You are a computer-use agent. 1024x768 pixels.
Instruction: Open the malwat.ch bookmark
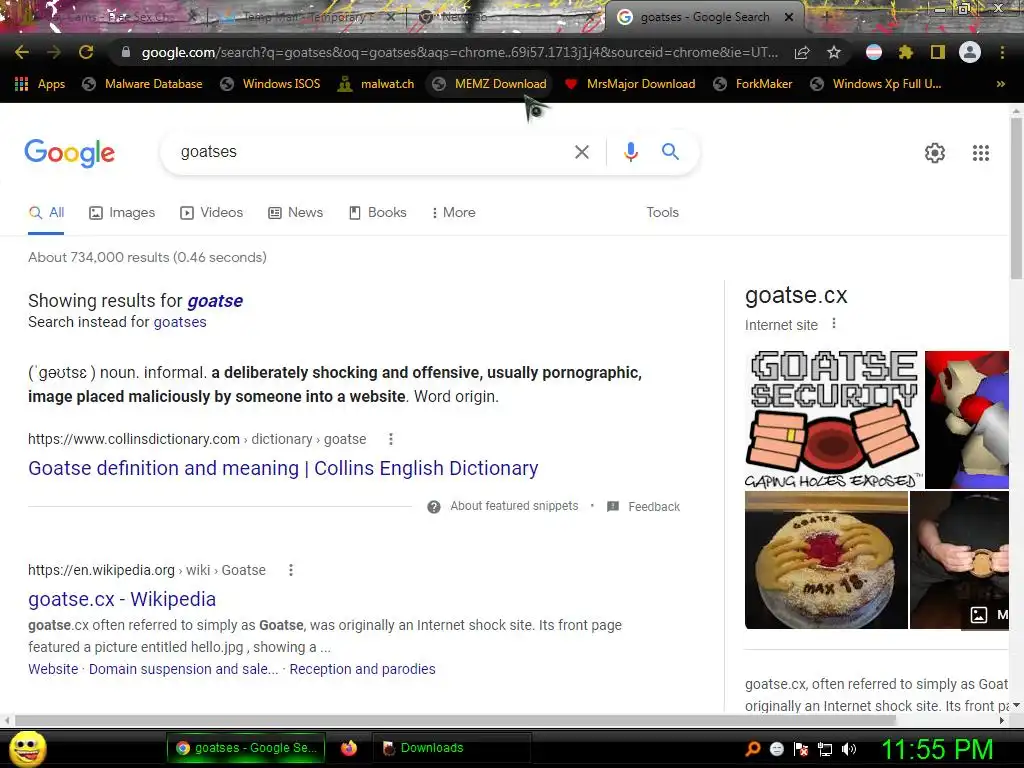pyautogui.click(x=376, y=84)
